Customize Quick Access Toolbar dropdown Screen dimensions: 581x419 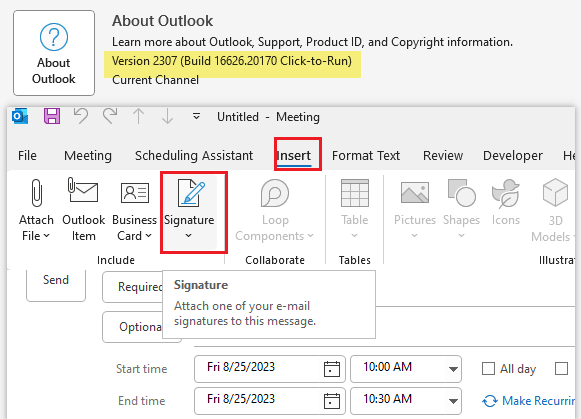pyautogui.click(x=196, y=117)
